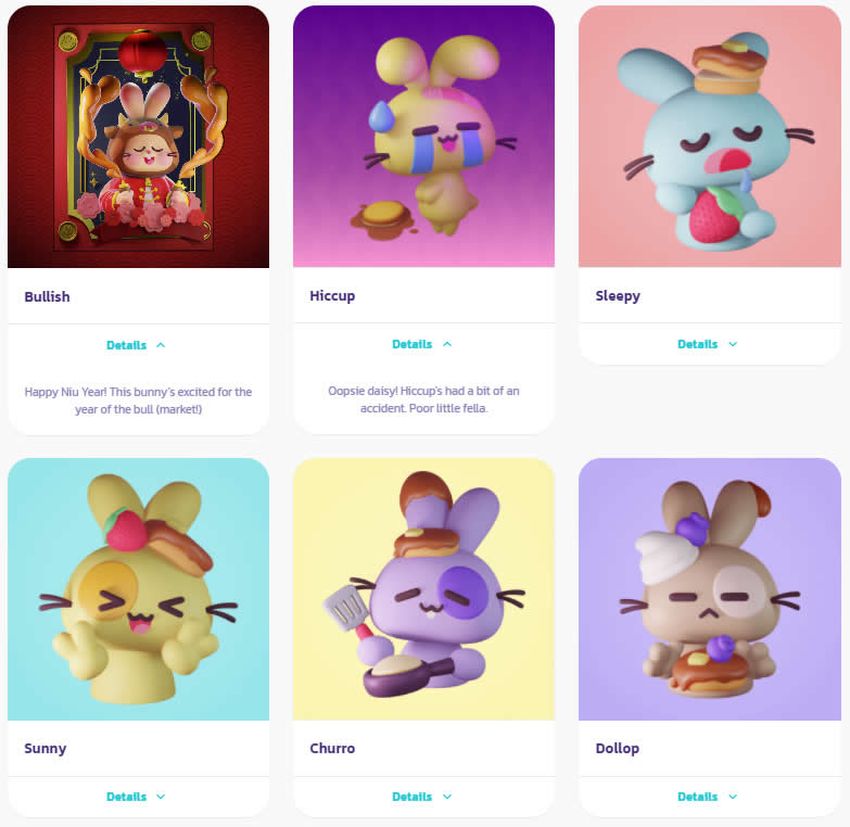Click the Sleepy details down chevron

733,344
